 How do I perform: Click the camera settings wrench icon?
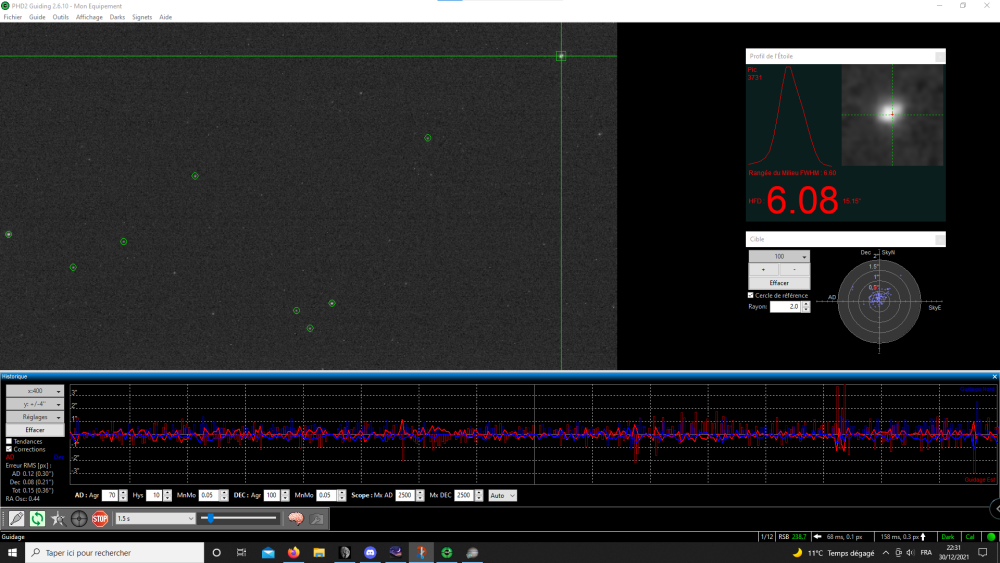(x=316, y=519)
